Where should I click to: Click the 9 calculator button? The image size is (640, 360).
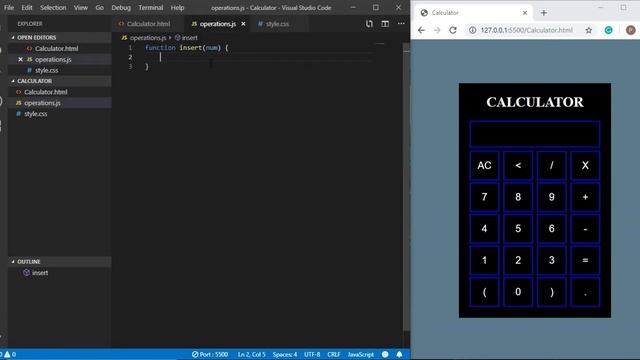tap(551, 197)
